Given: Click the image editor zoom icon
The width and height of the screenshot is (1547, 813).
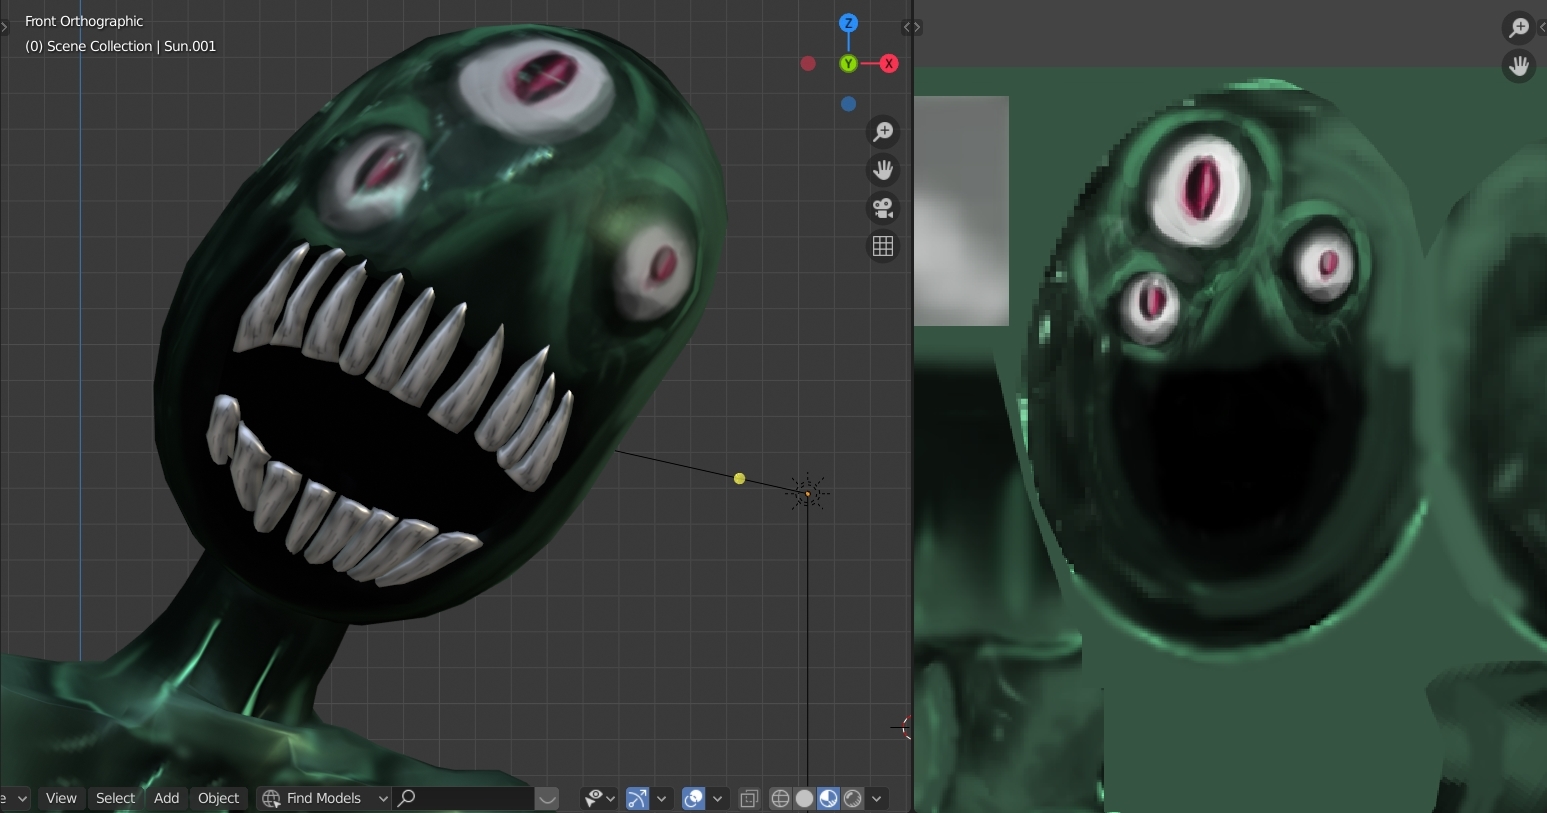Looking at the screenshot, I should pyautogui.click(x=1518, y=28).
